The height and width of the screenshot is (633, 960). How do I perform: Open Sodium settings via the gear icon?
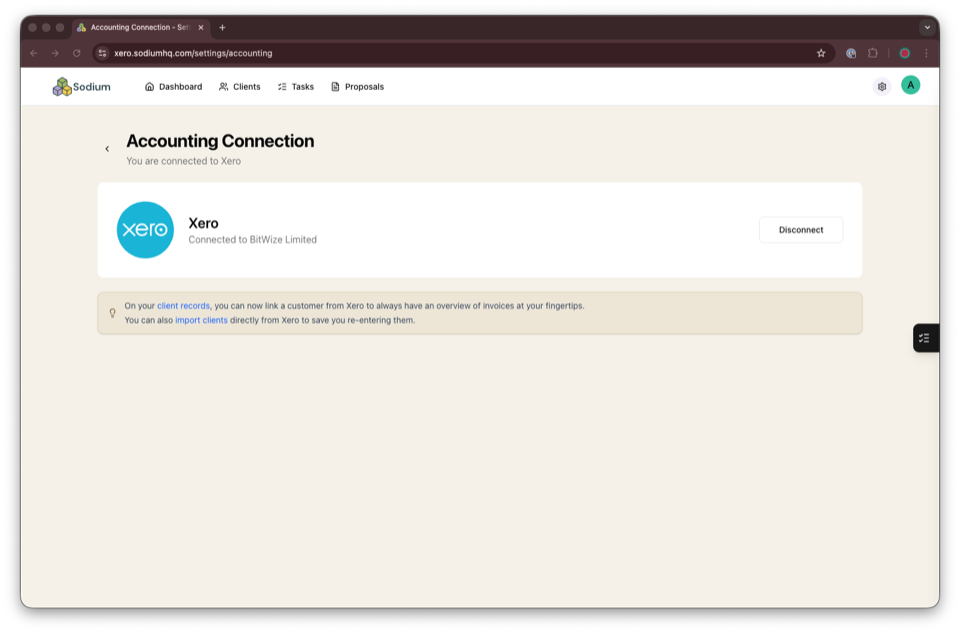[881, 86]
